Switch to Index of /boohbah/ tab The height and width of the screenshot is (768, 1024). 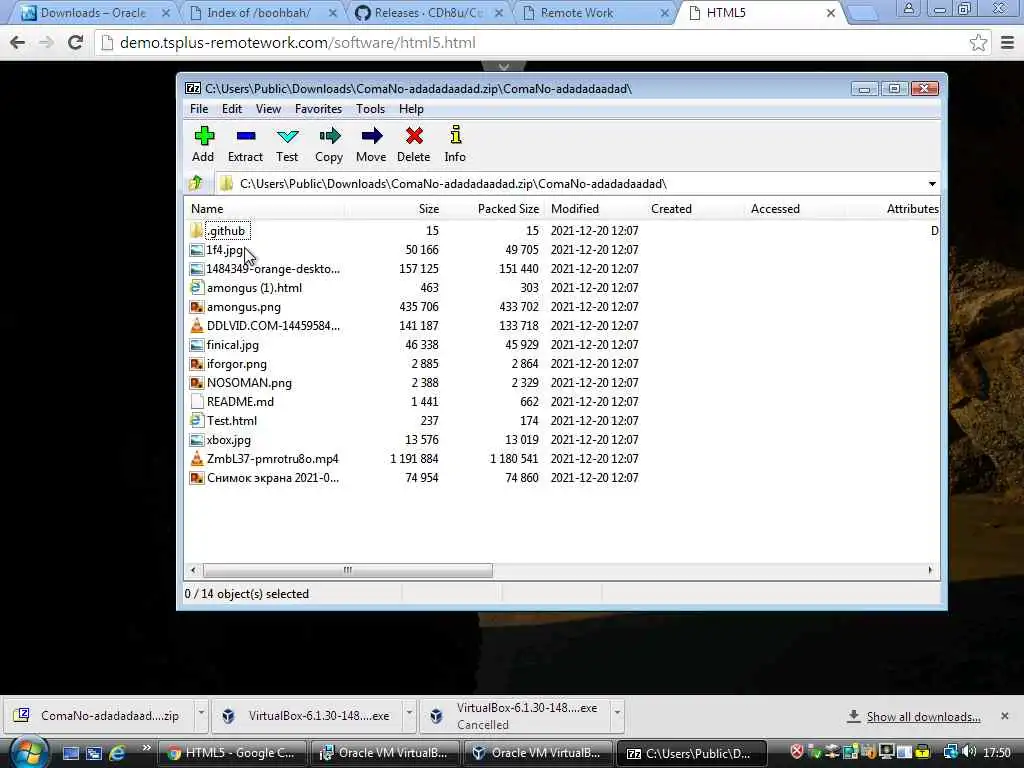pyautogui.click(x=259, y=12)
